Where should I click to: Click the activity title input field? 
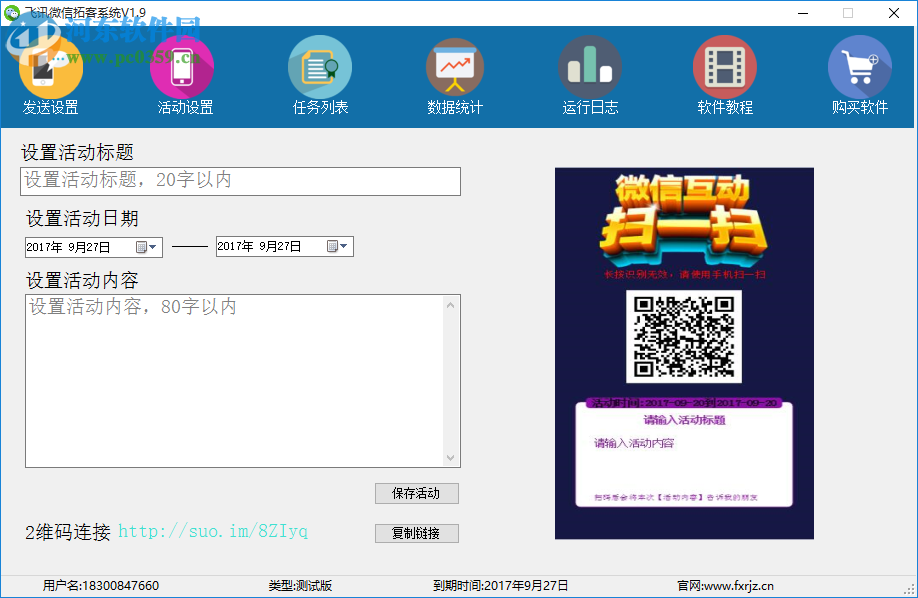point(240,181)
